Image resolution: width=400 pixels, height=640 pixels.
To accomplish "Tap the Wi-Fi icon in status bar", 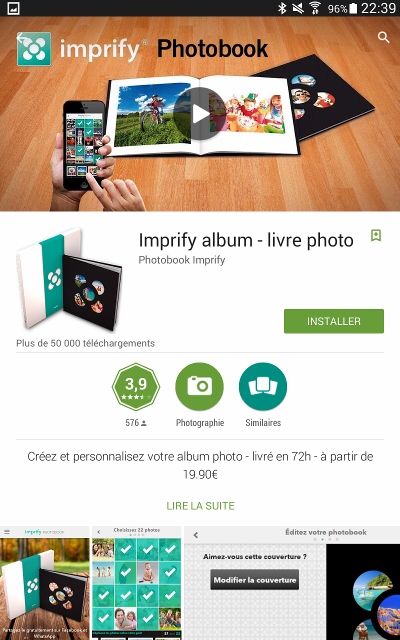I will coord(315,8).
